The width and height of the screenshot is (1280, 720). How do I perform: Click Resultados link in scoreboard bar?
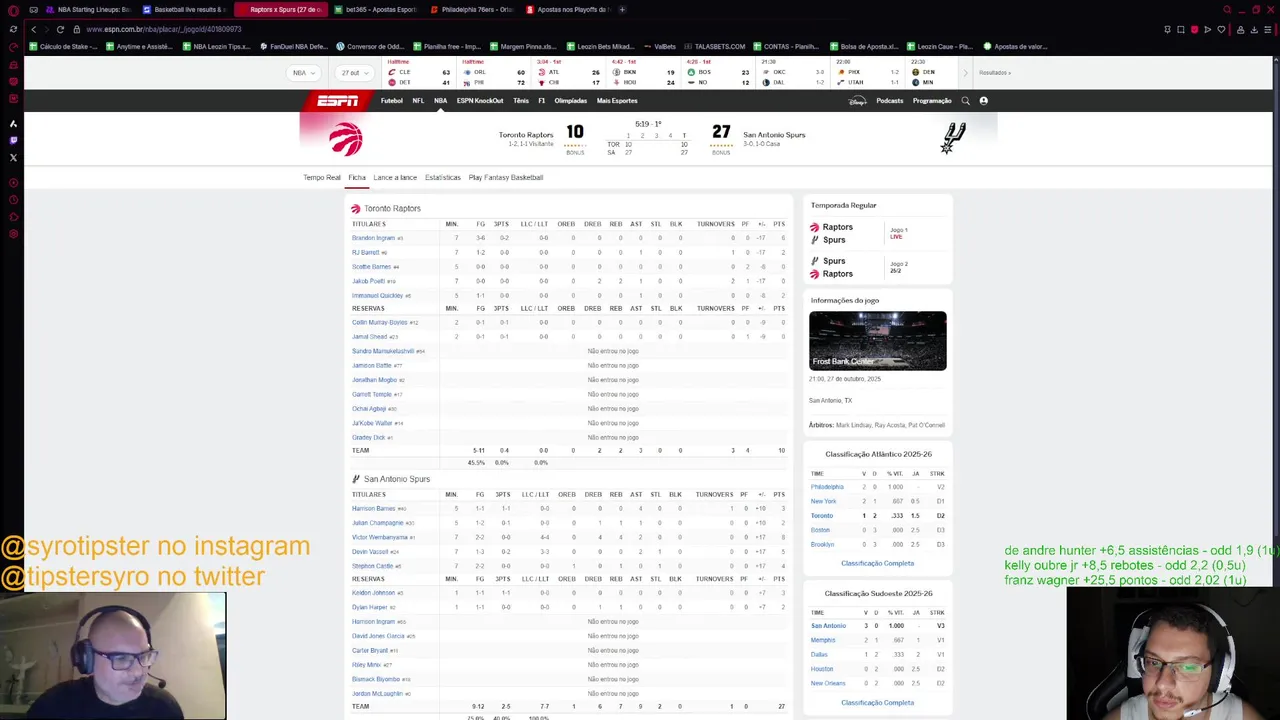(x=994, y=73)
